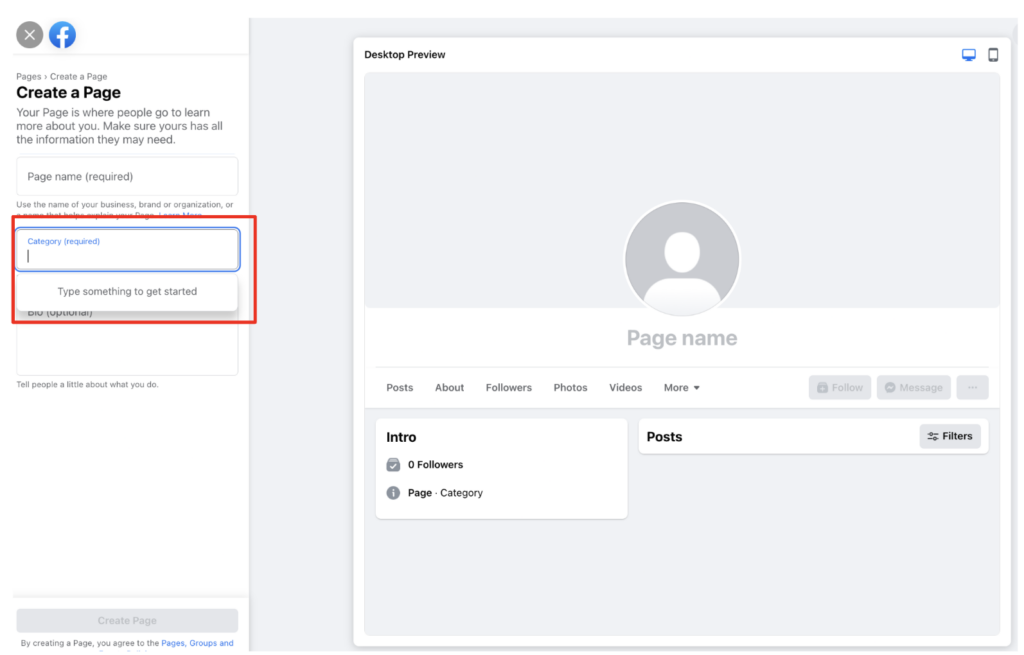Open Pages, Groups and Events policy link

[197, 643]
